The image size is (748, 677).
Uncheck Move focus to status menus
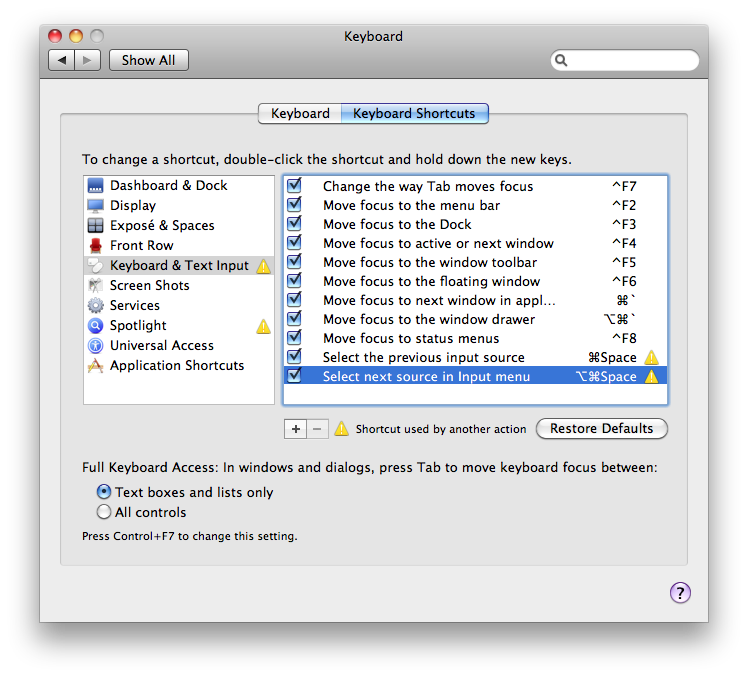294,337
